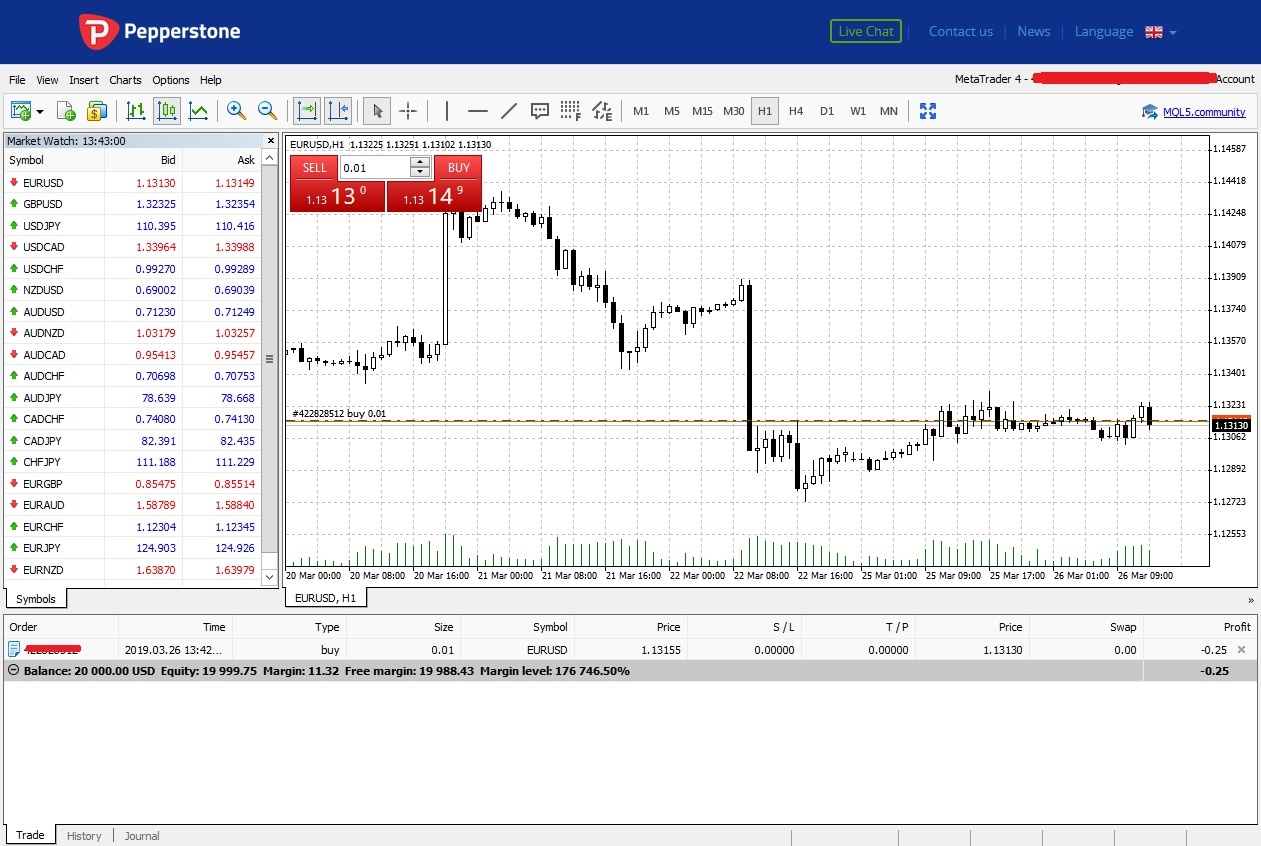The height and width of the screenshot is (846, 1261).
Task: Open the Live Chat
Action: pyautogui.click(x=865, y=31)
